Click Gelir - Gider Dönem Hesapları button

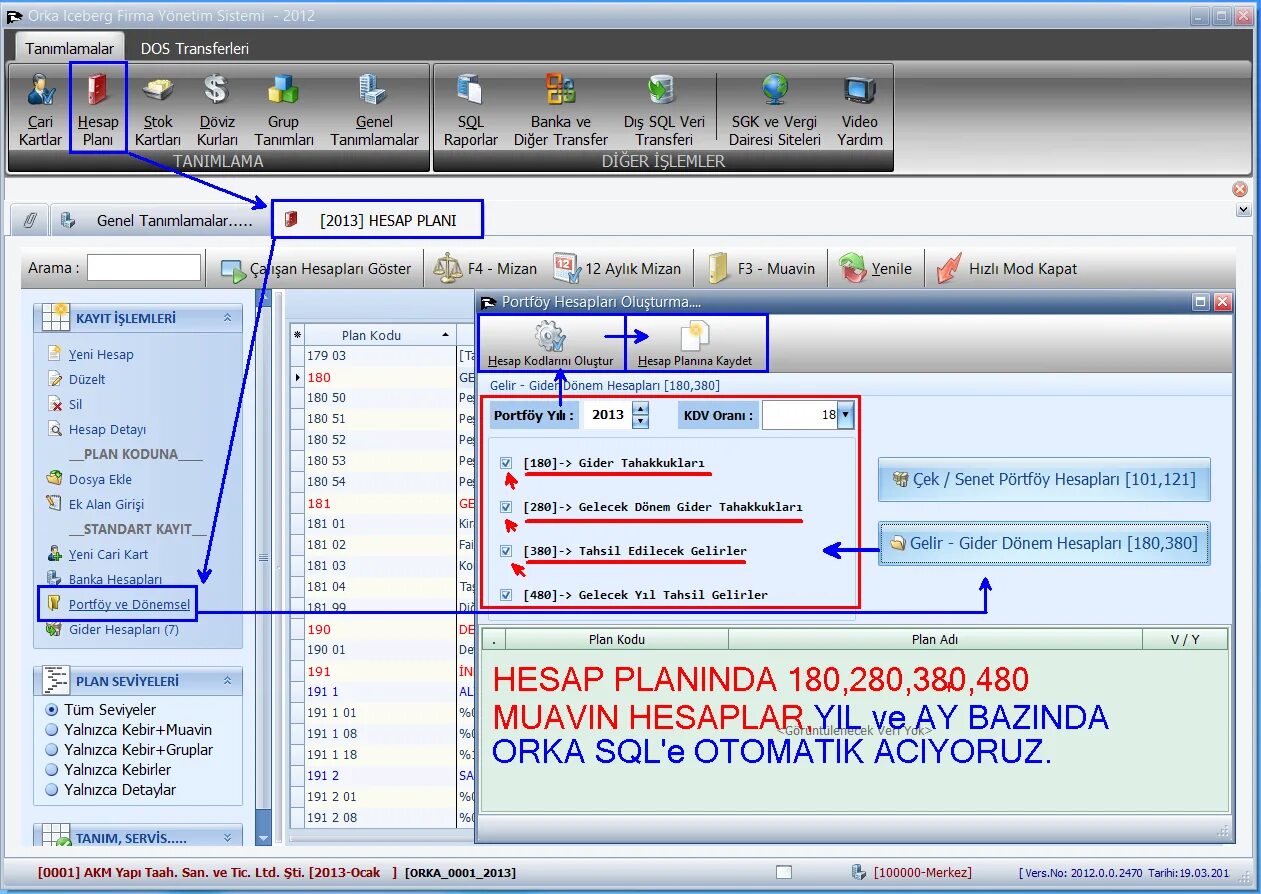click(x=1044, y=543)
